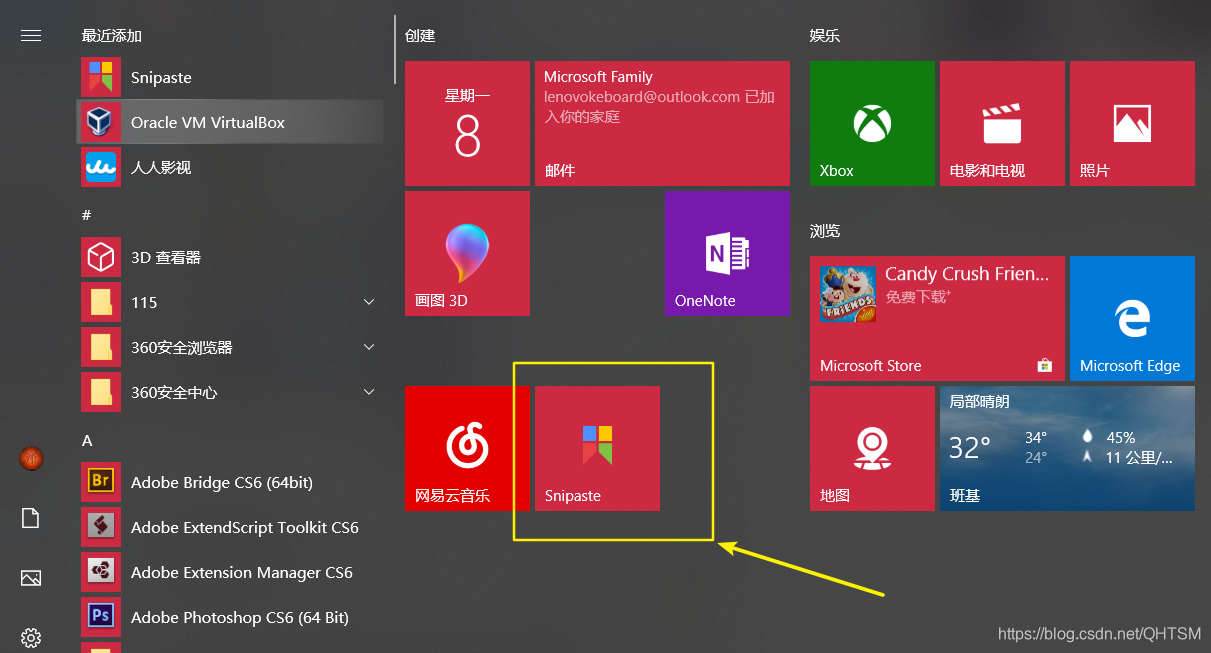The width and height of the screenshot is (1211, 653).
Task: Launch Oracle VM VirtualBox from the app list
Action: tap(230, 122)
